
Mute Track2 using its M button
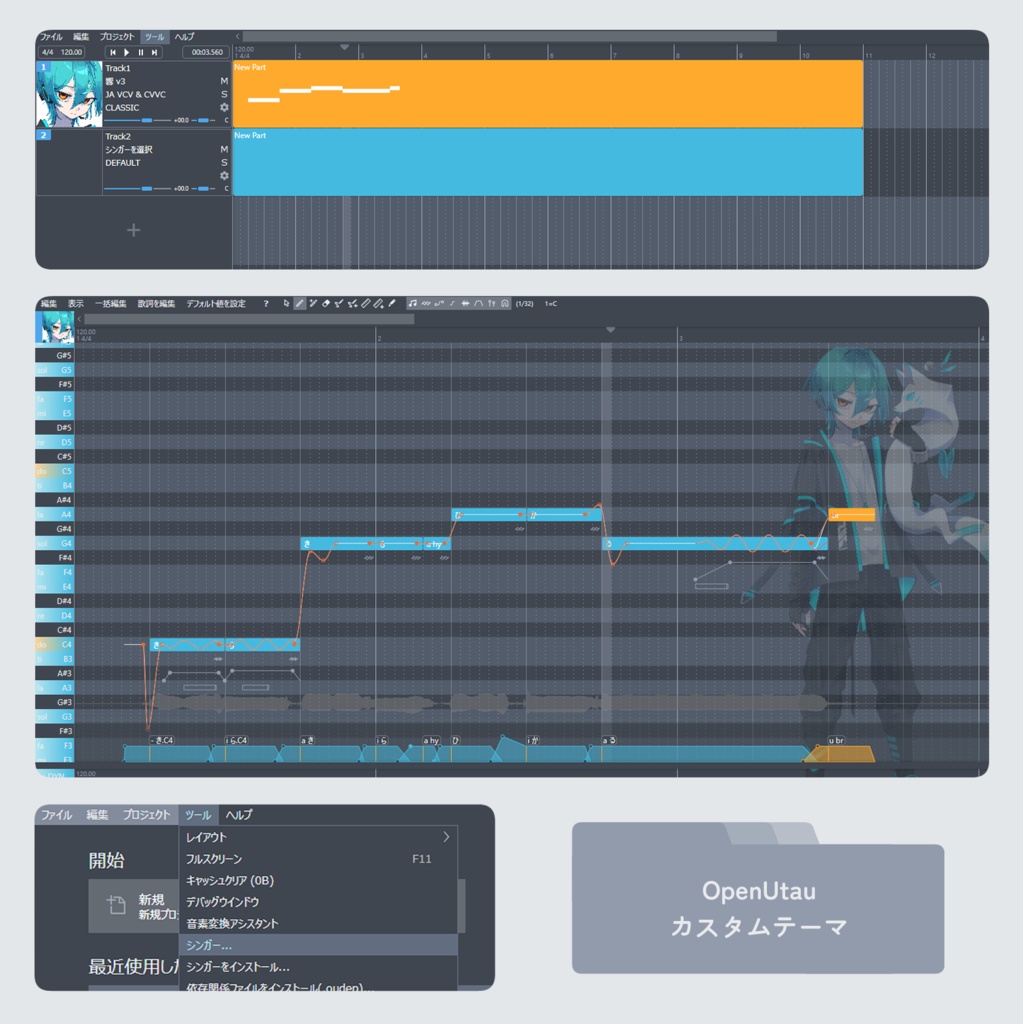[224, 149]
